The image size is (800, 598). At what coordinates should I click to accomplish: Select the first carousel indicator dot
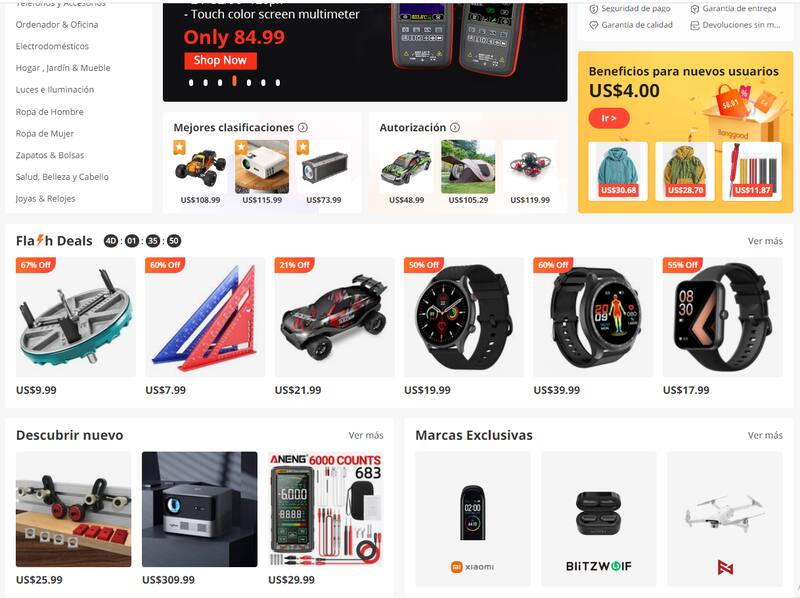pyautogui.click(x=191, y=83)
